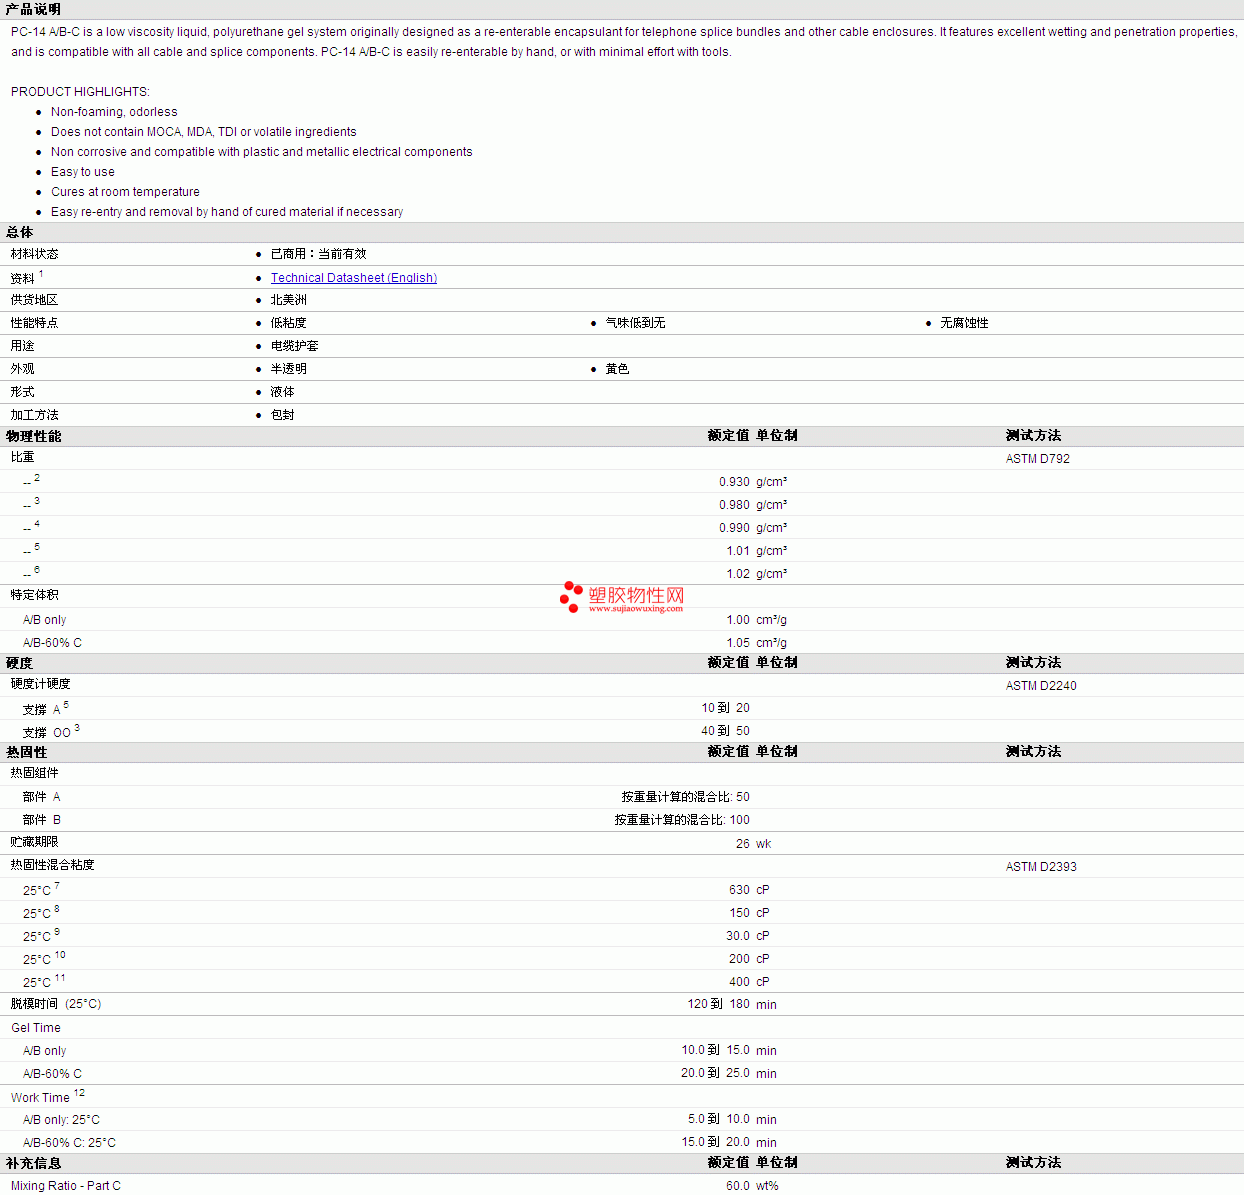Click the 'Work Time' row label
The image size is (1244, 1195).
click(x=40, y=1098)
